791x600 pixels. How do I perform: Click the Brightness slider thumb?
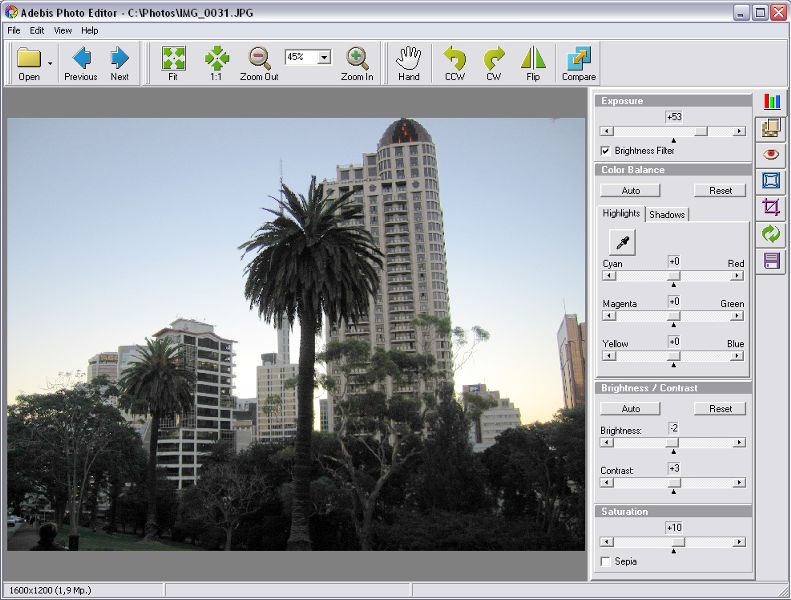672,443
